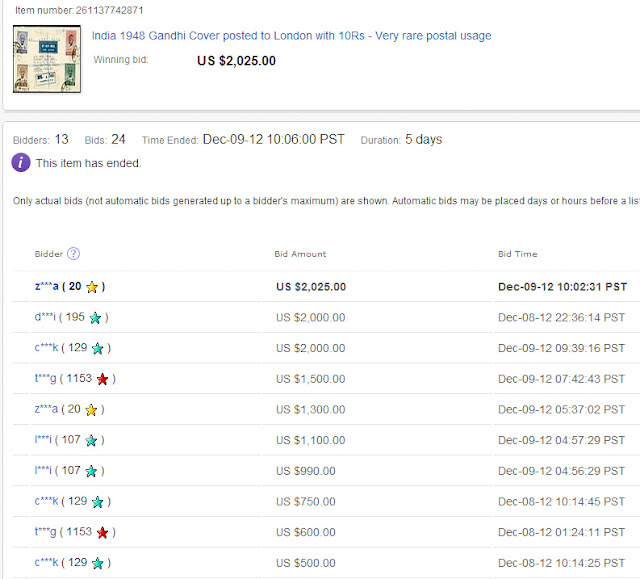Click bid time Dec-09-12 09:39:16 PST

[561, 348]
